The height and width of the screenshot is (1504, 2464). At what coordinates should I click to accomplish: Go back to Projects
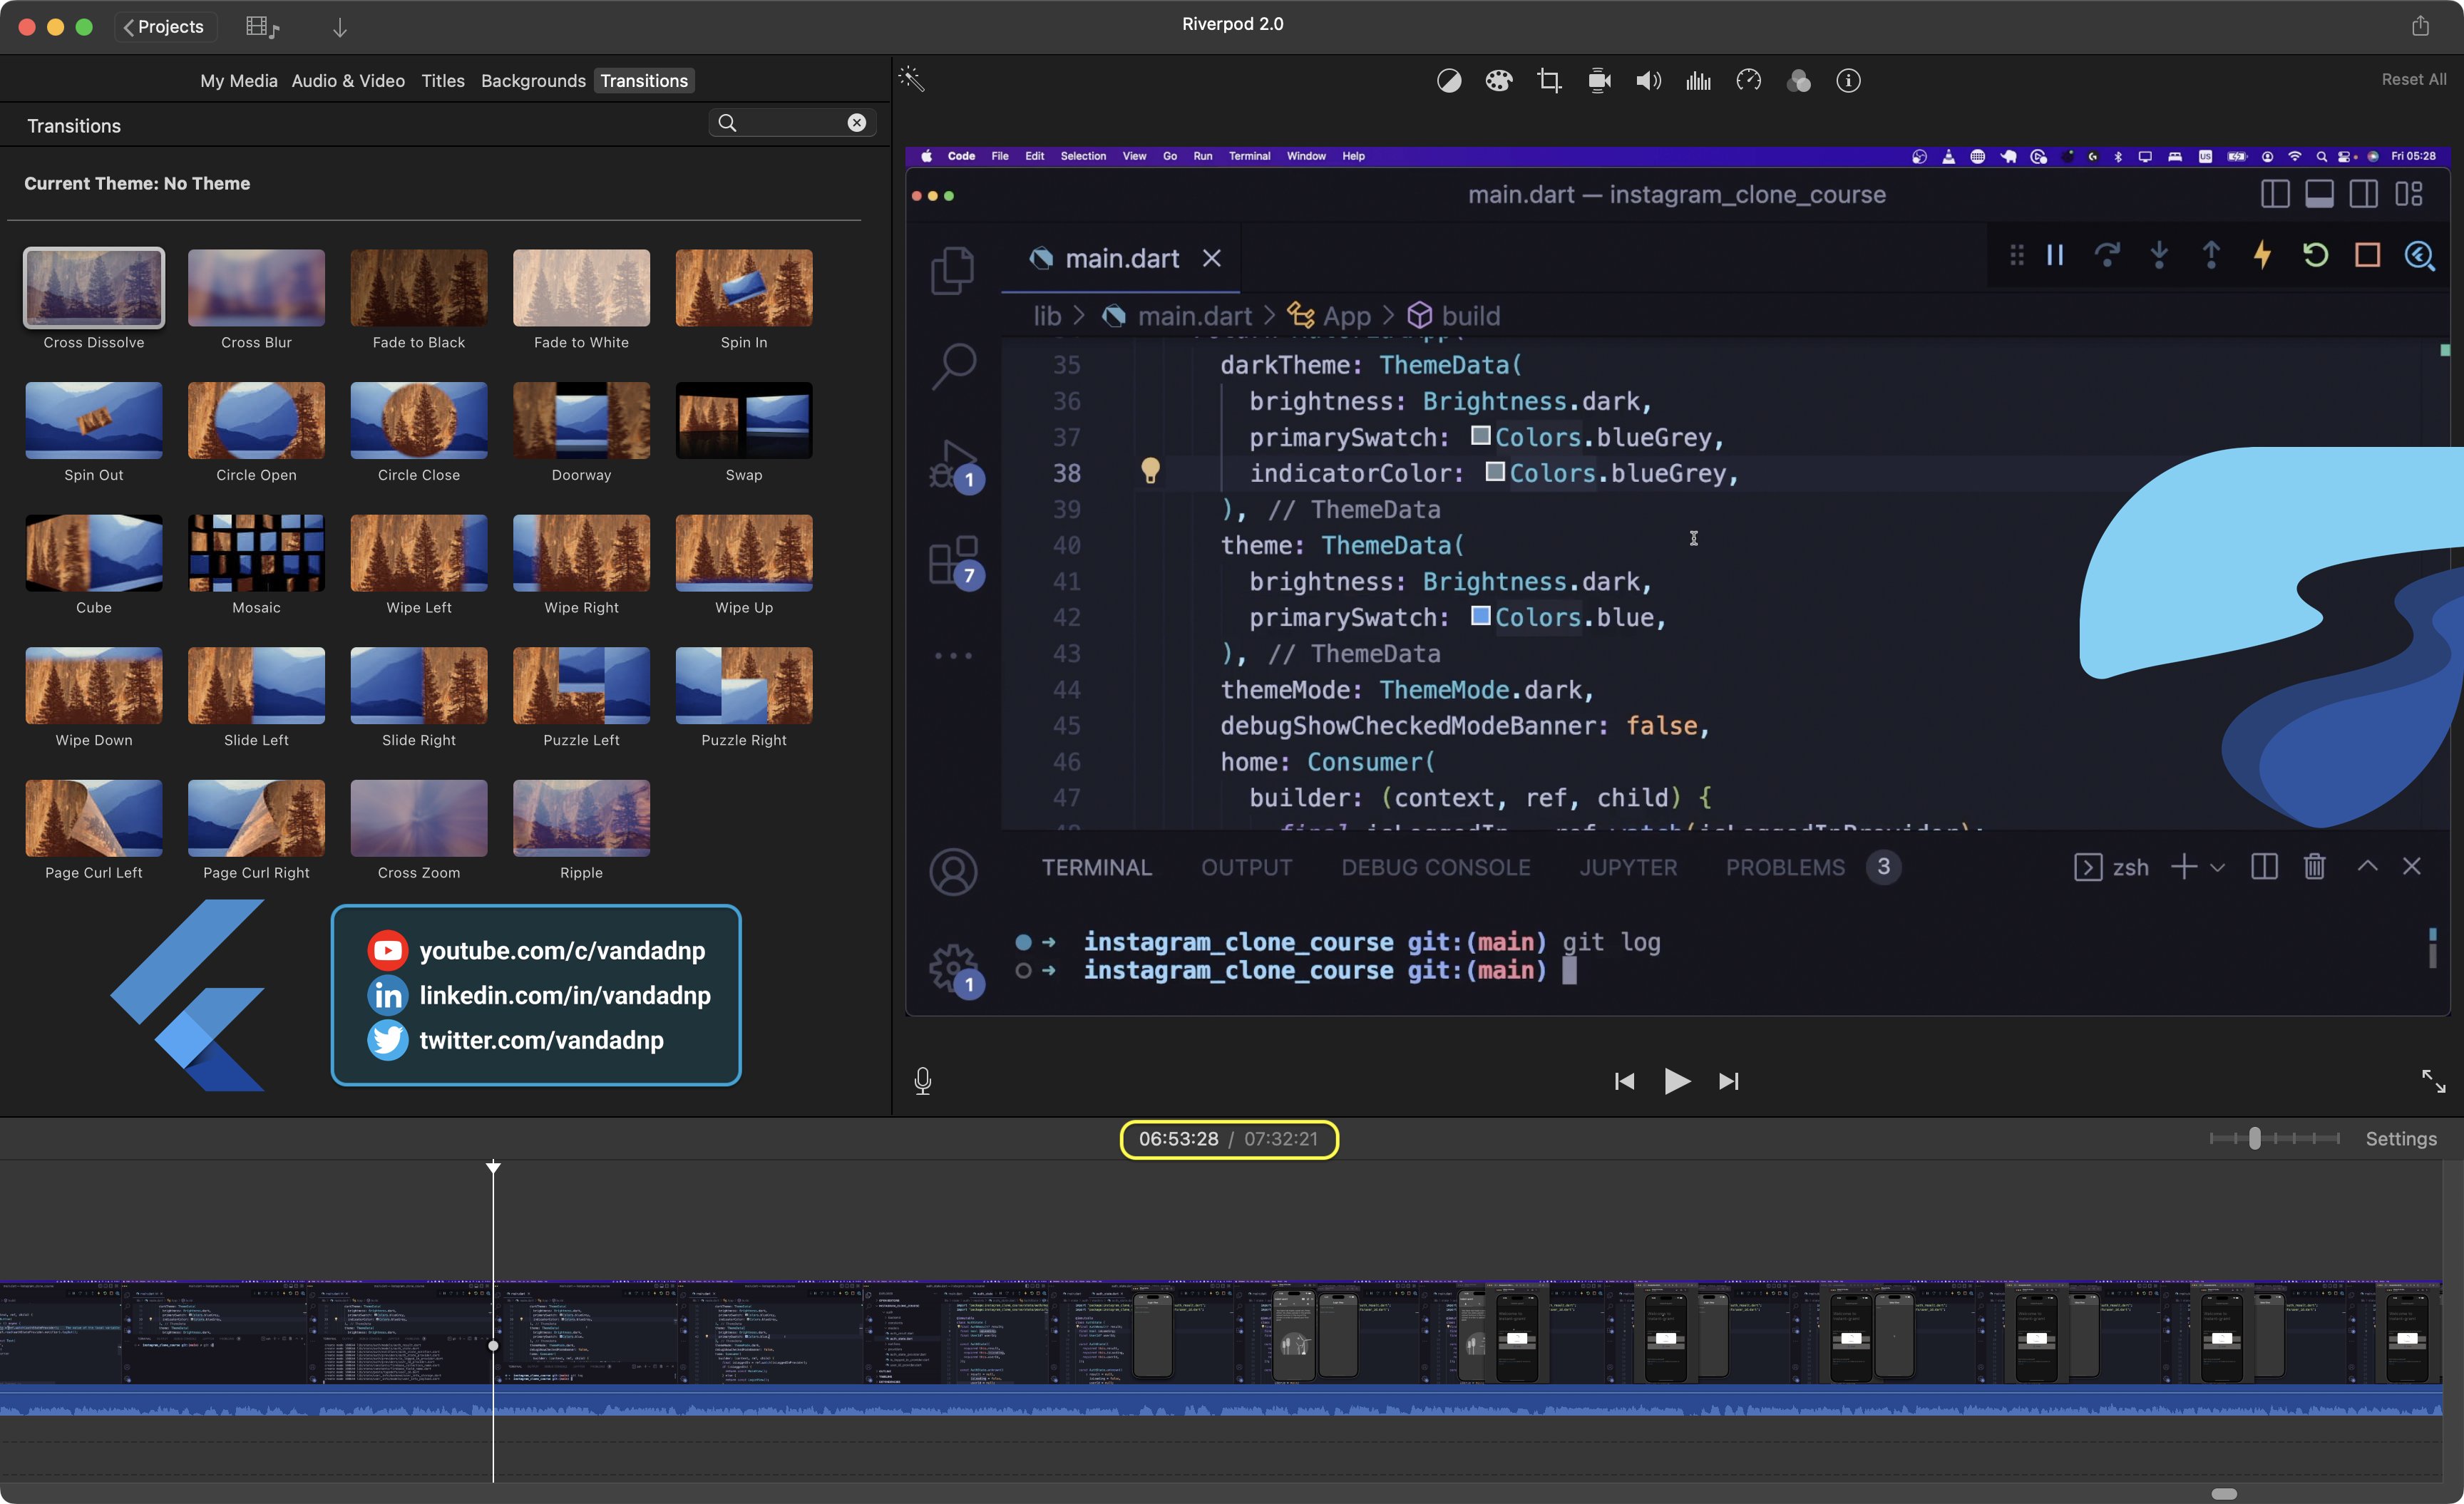[x=165, y=27]
